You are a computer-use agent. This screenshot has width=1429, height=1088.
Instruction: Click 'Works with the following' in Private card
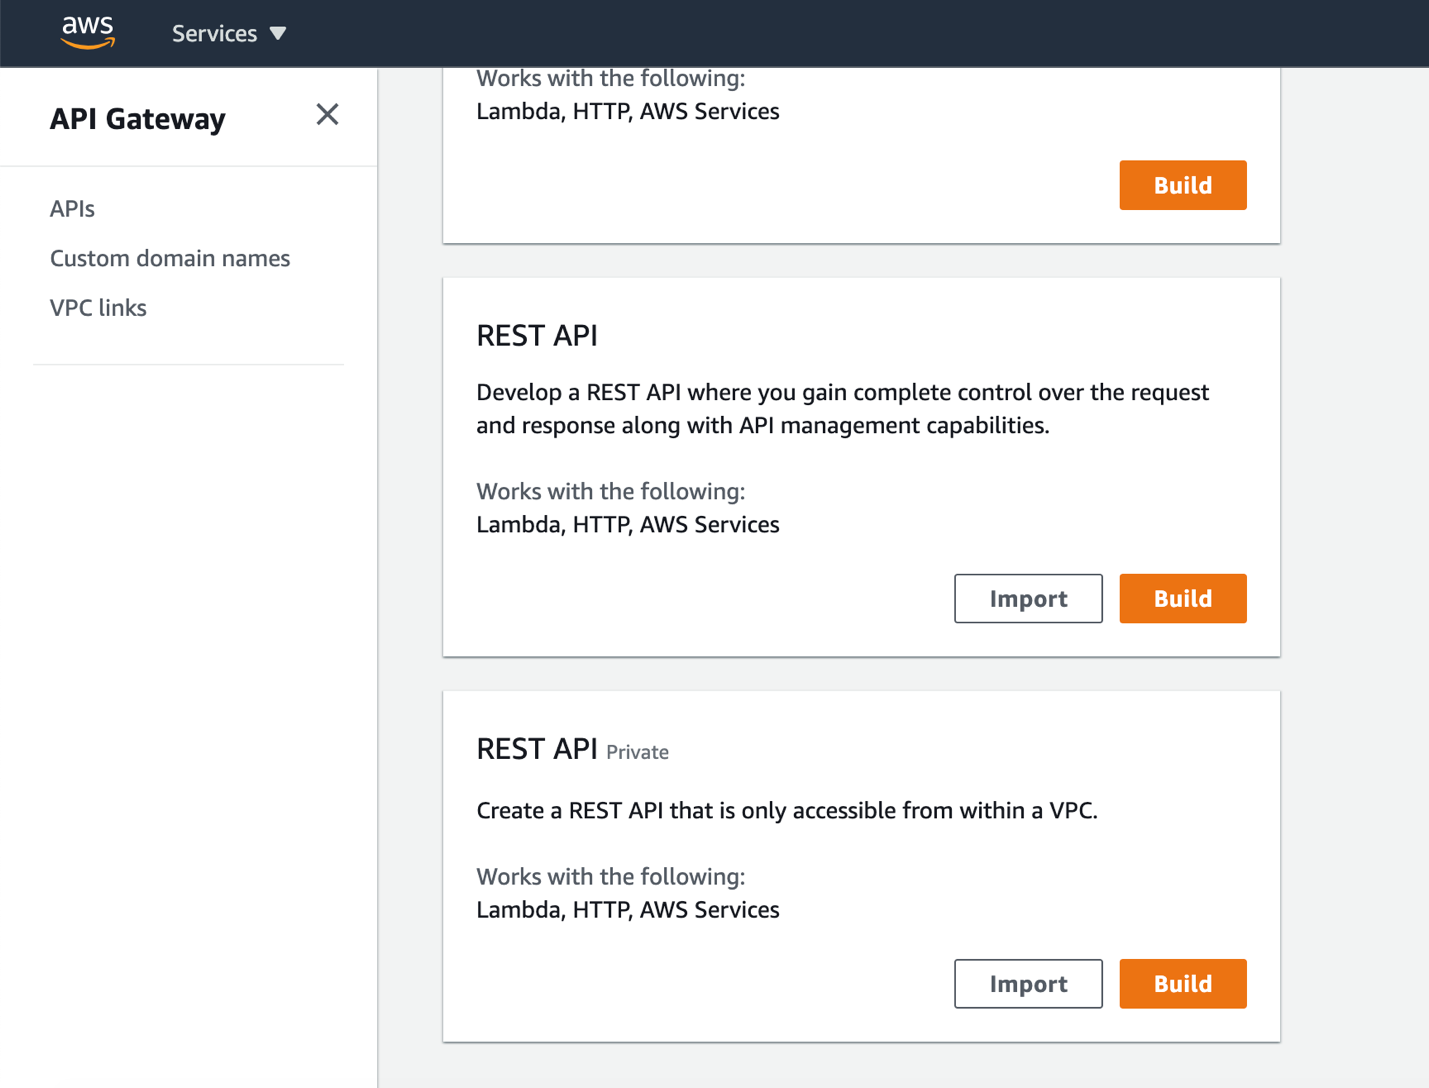coord(610,877)
